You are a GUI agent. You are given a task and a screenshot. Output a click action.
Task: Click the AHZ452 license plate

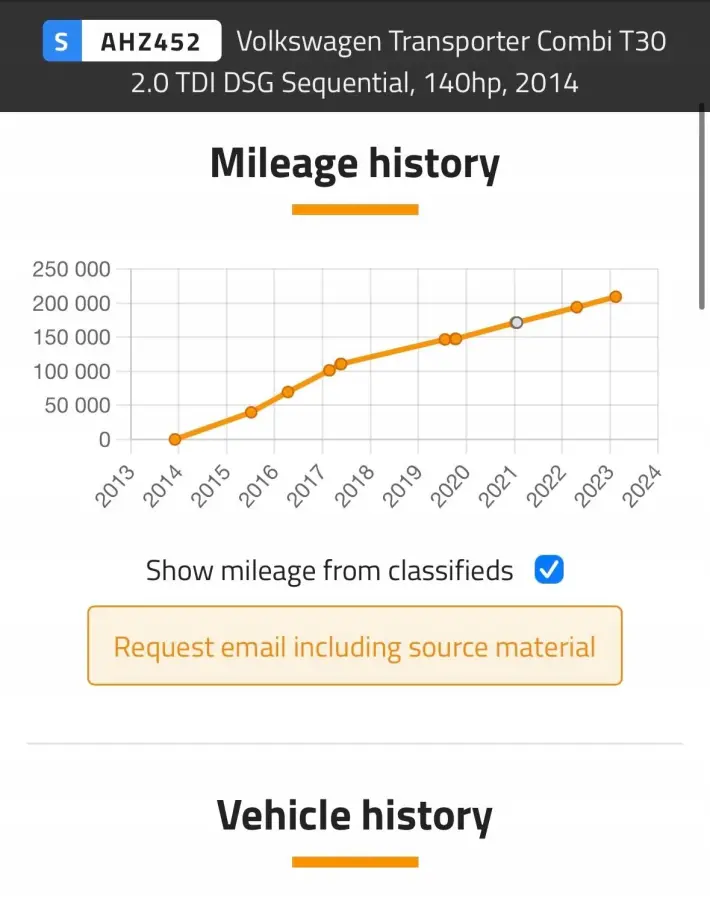[x=150, y=42]
